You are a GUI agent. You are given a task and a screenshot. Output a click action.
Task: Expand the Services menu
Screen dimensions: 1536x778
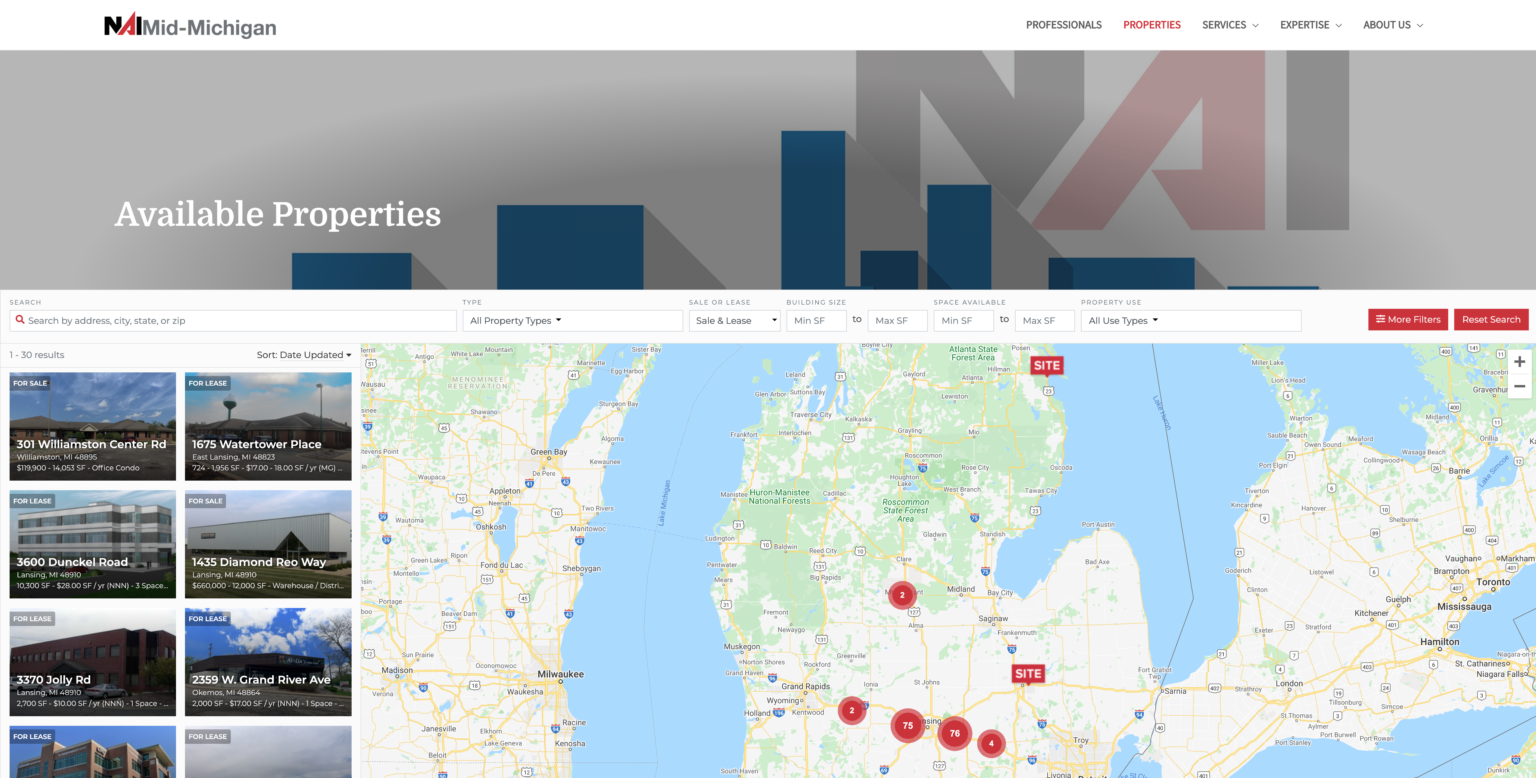pyautogui.click(x=1230, y=25)
